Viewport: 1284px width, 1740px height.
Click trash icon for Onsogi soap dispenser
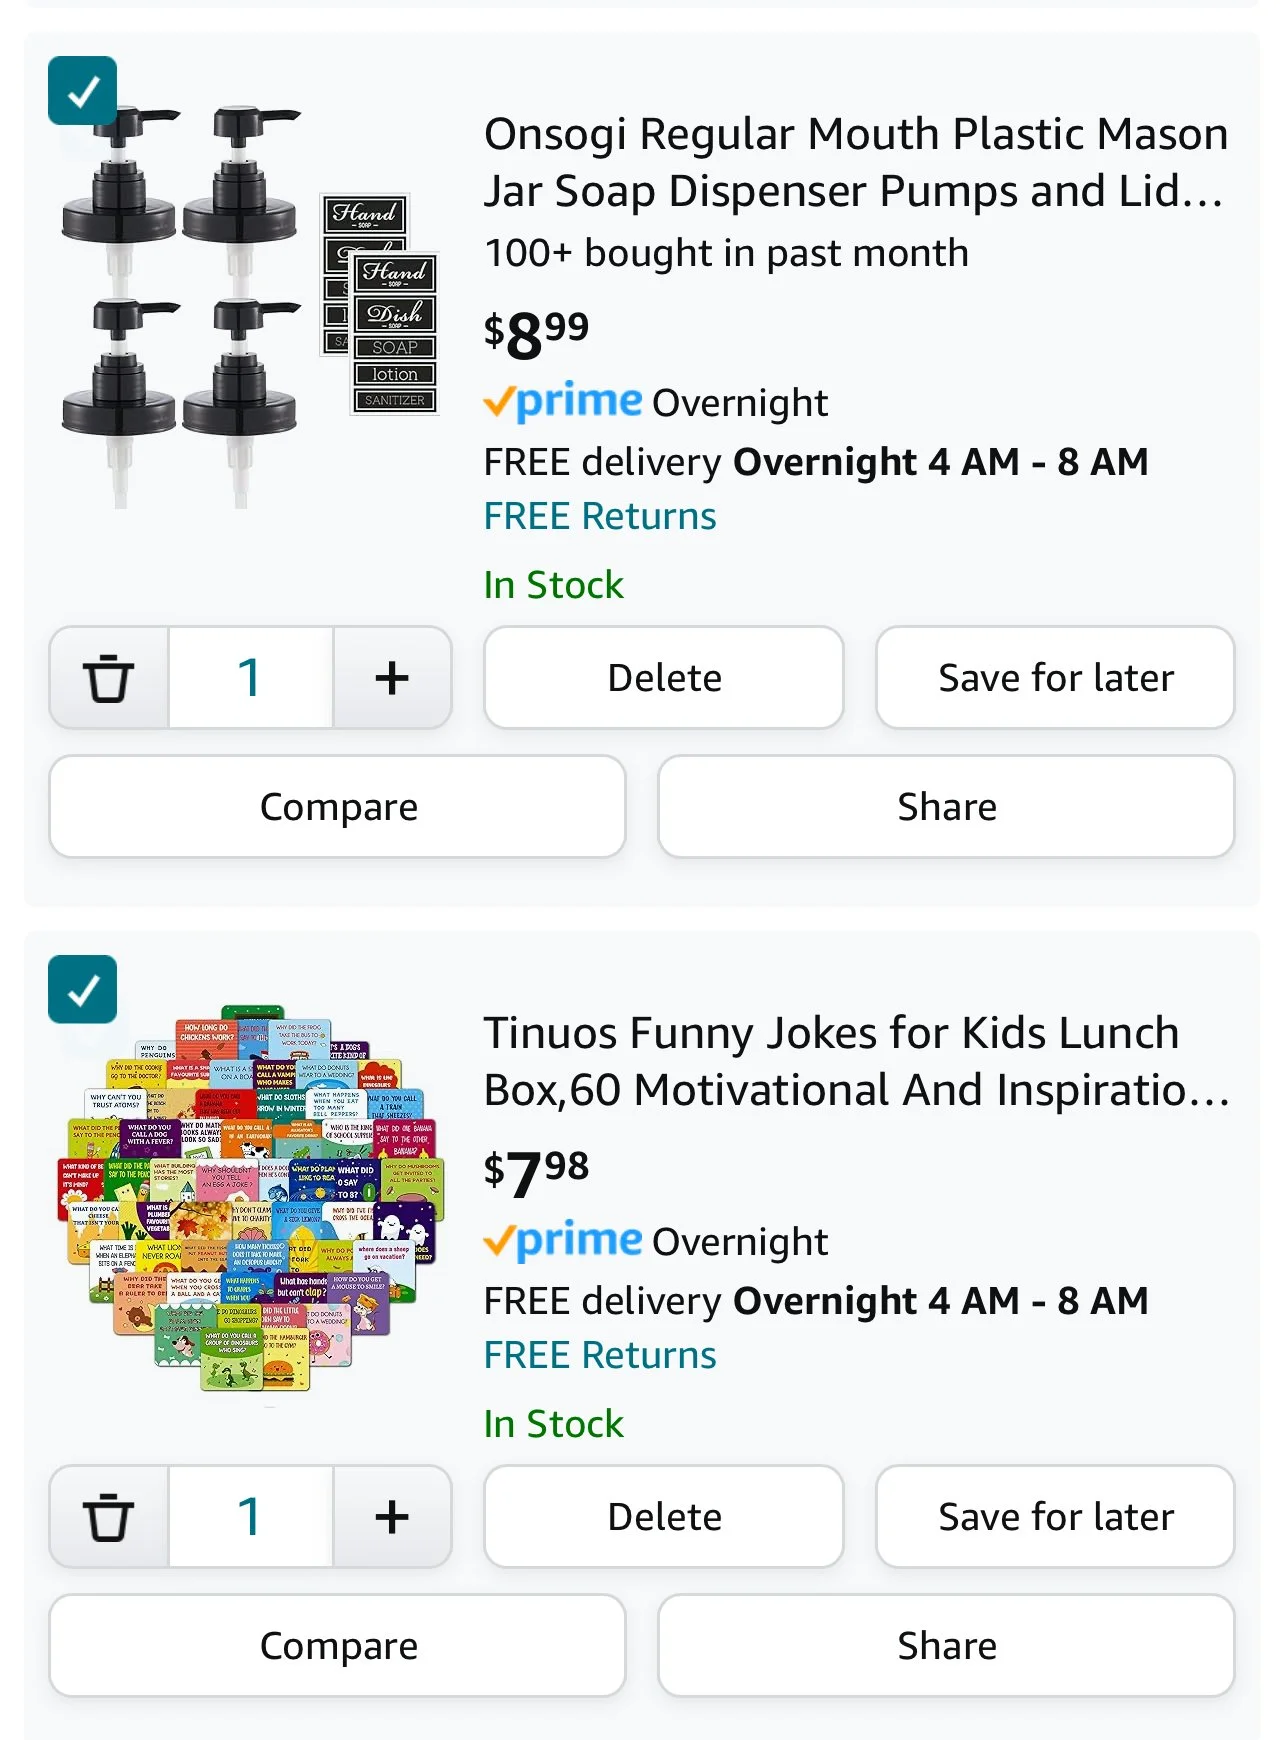pos(109,678)
